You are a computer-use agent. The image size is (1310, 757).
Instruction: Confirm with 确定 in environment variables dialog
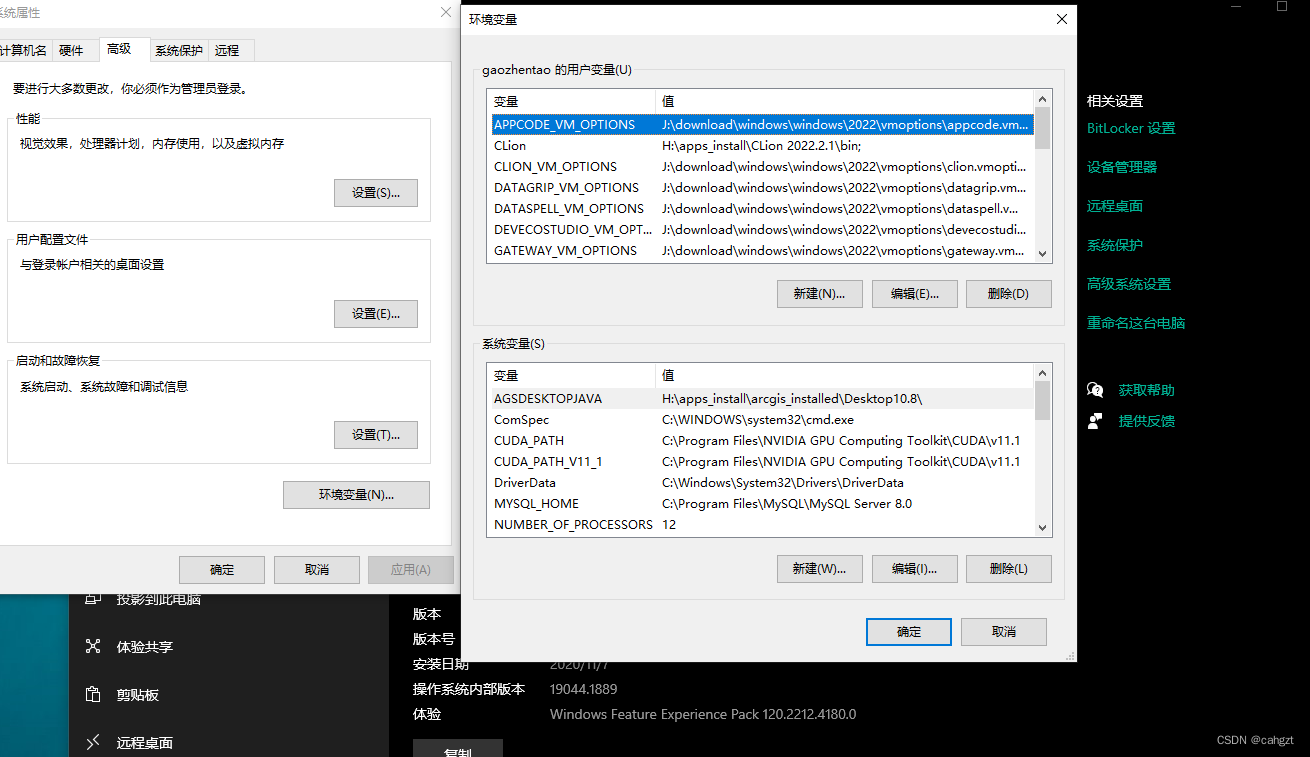pos(908,631)
